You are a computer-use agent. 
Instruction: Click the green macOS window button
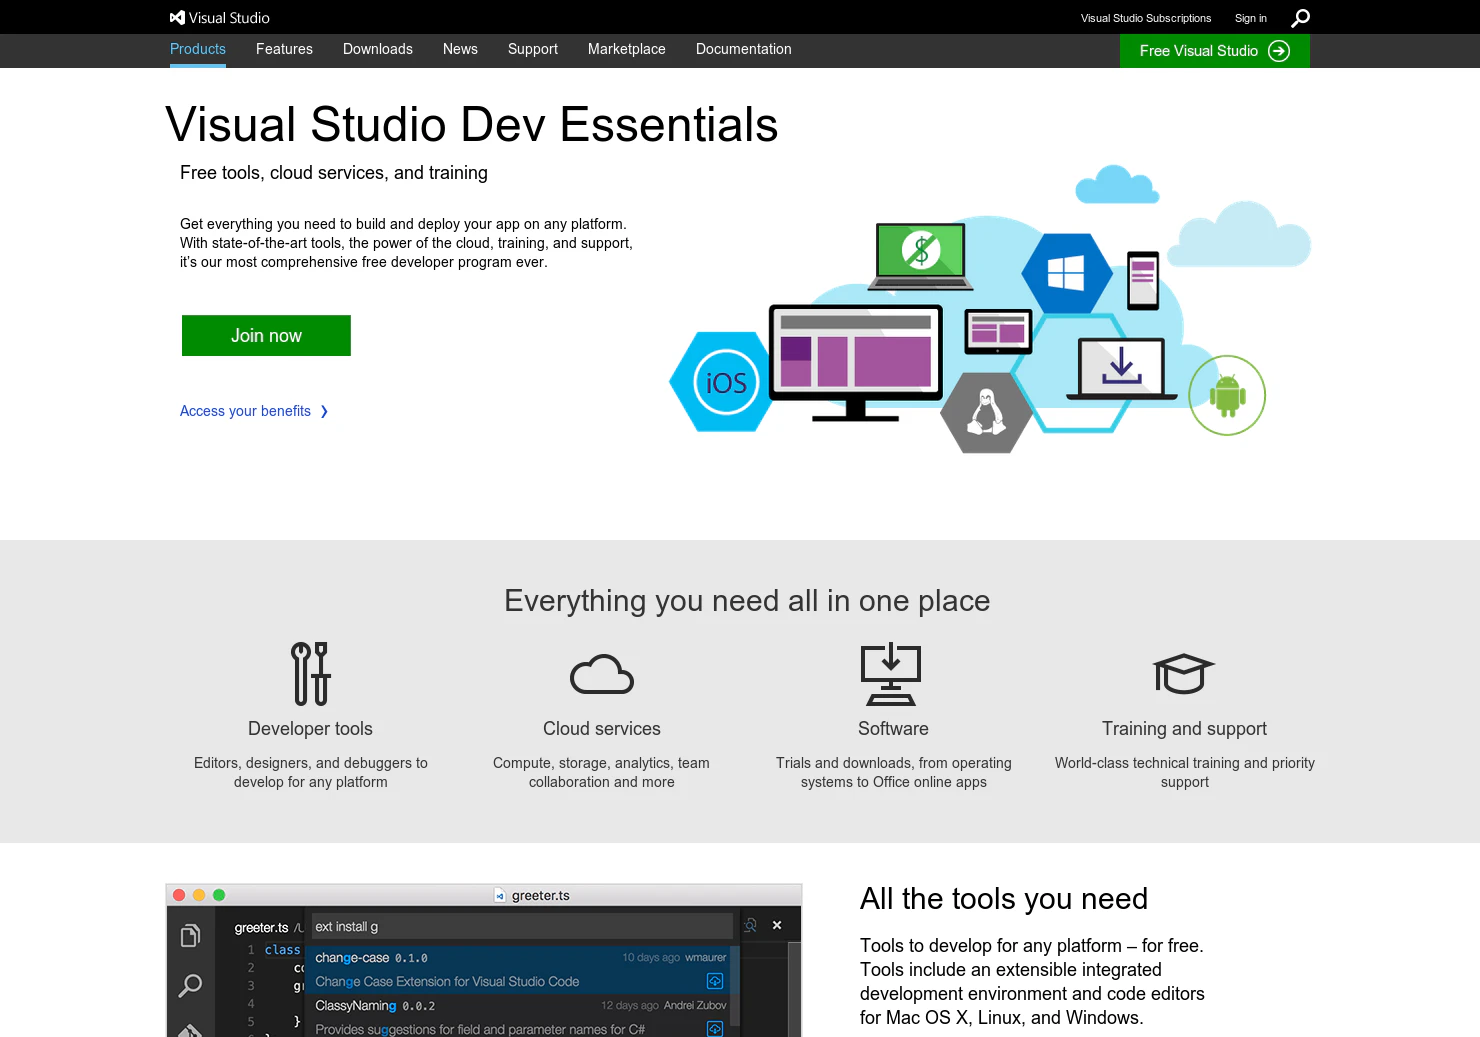(x=219, y=895)
